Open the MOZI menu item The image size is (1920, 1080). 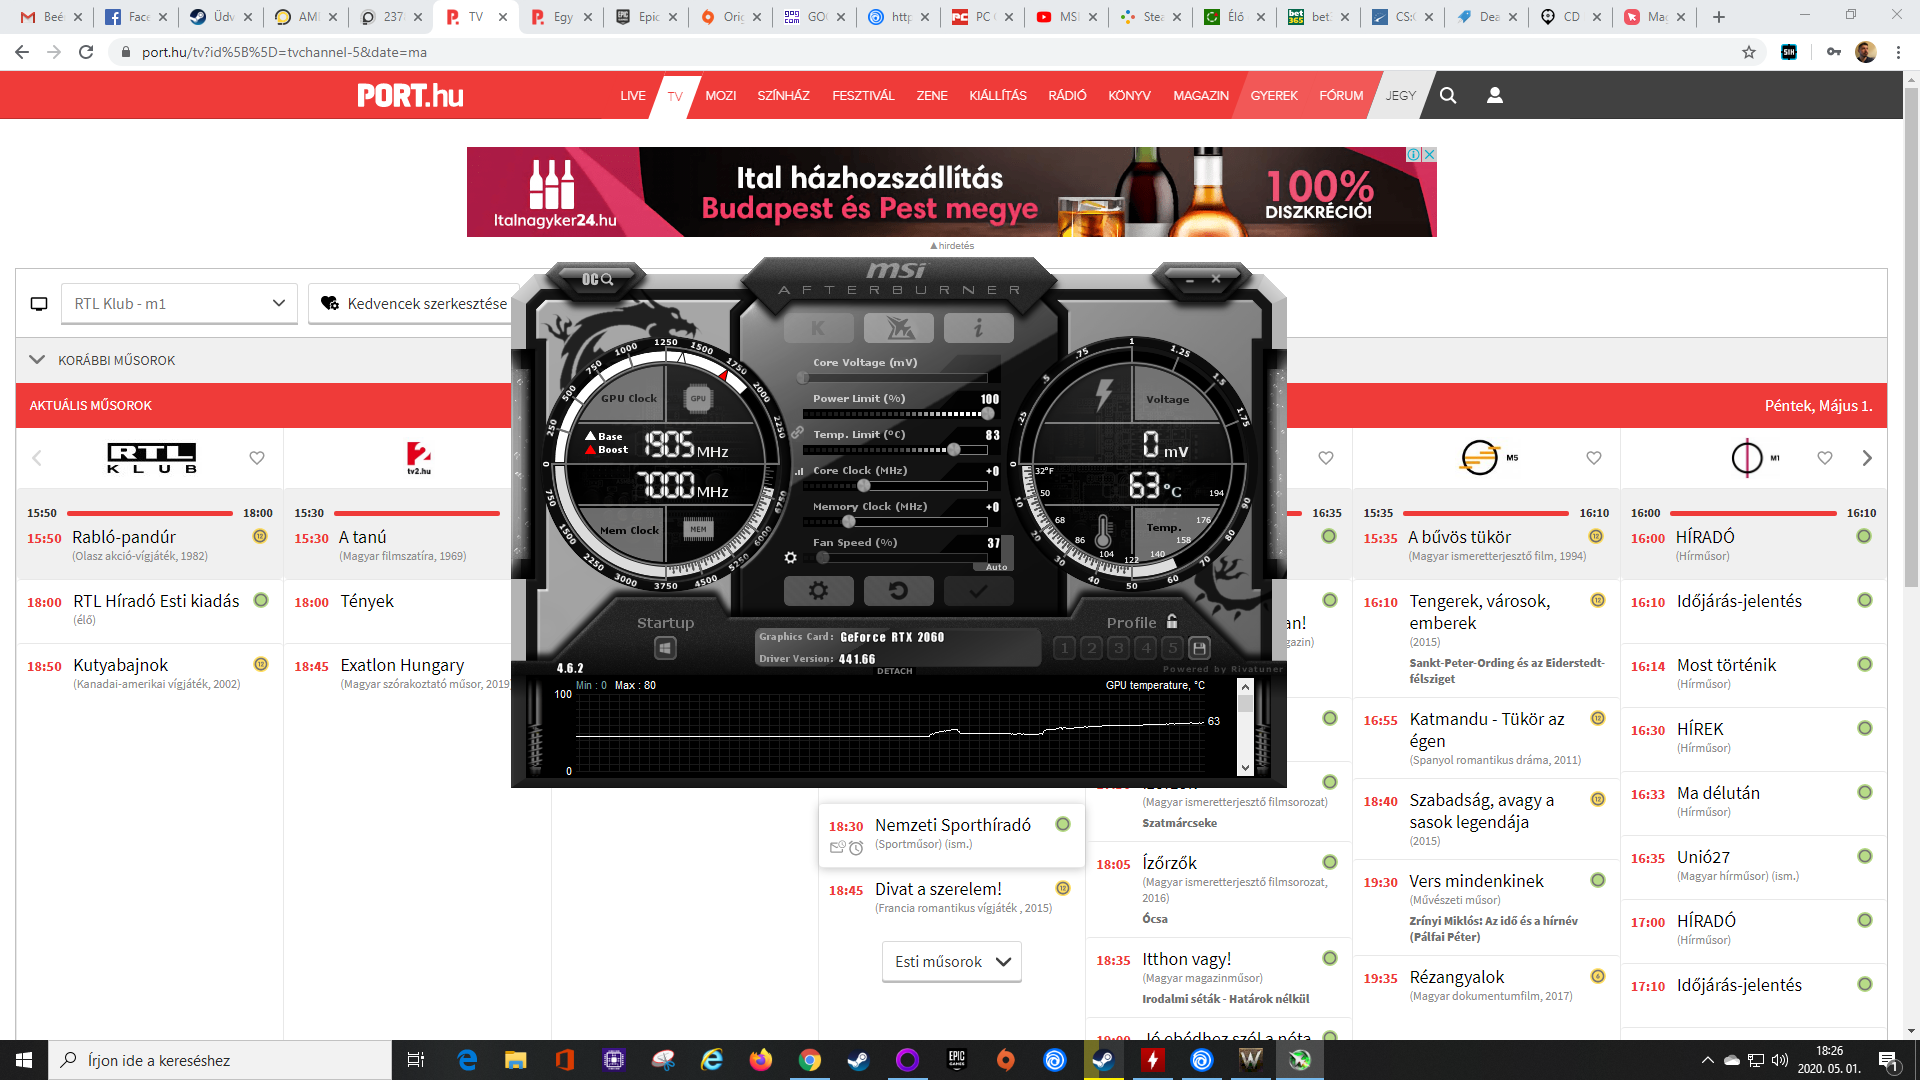click(720, 96)
